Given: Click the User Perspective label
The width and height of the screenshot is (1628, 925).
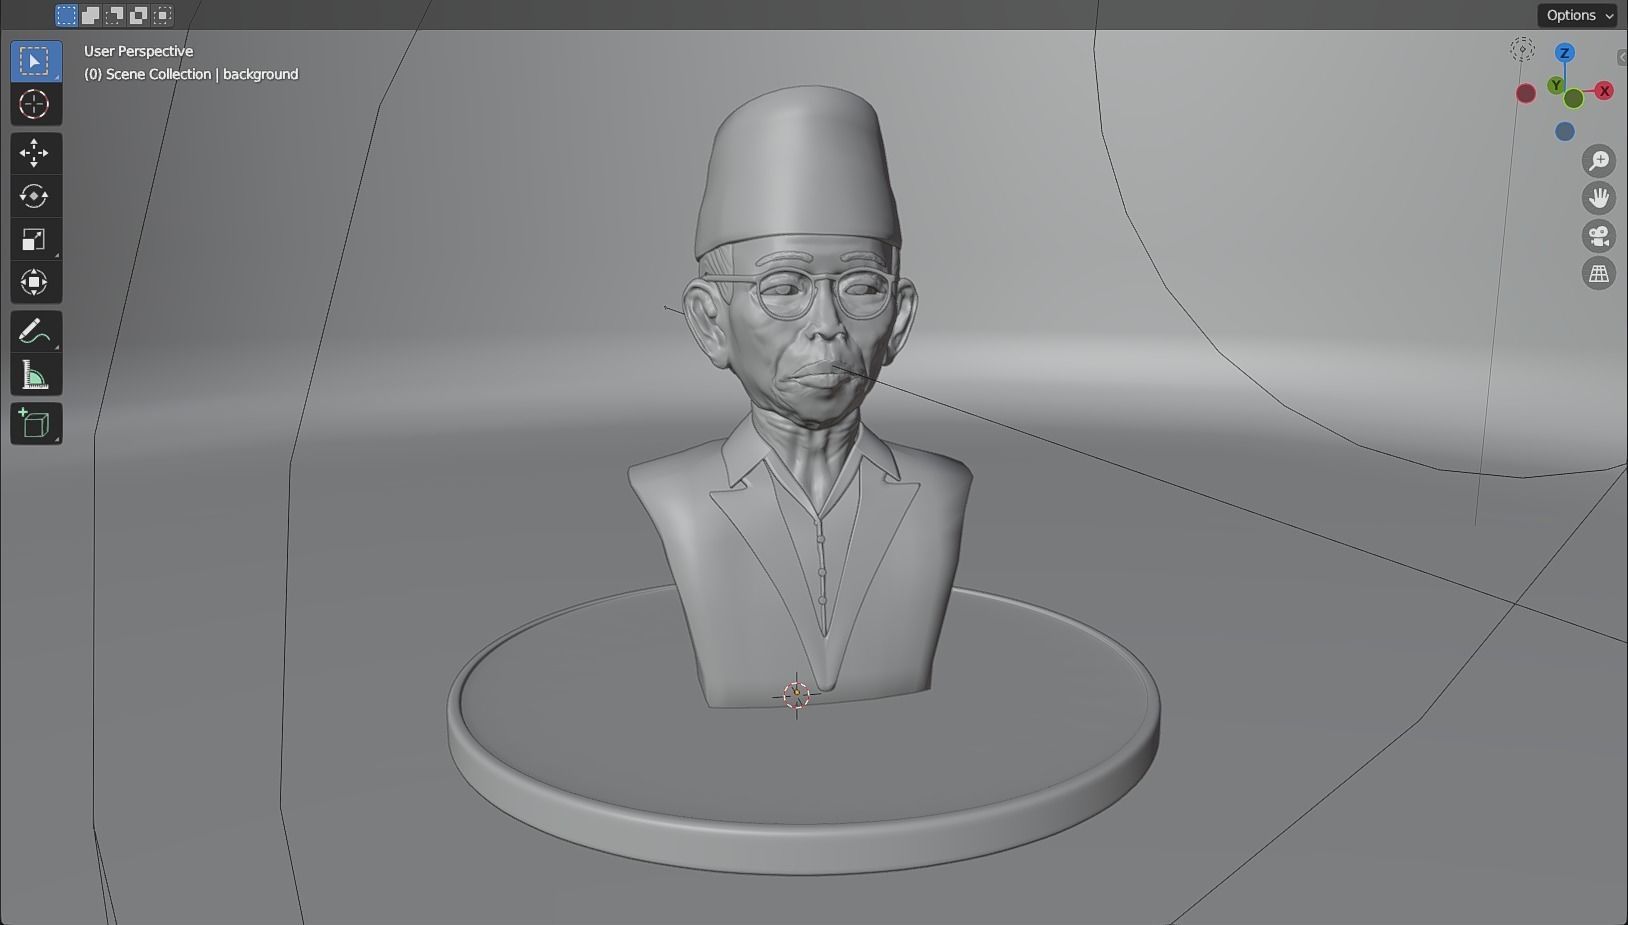Looking at the screenshot, I should [x=139, y=51].
